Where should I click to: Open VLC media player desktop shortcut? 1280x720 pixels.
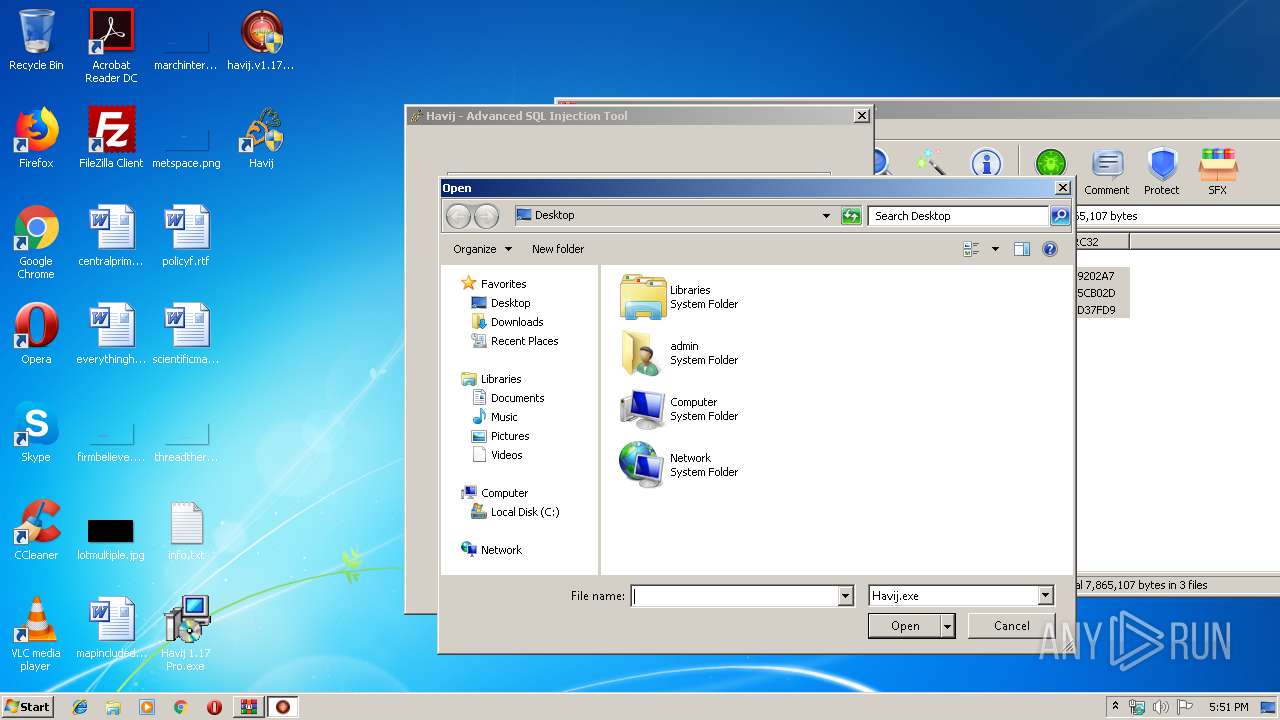pyautogui.click(x=36, y=634)
